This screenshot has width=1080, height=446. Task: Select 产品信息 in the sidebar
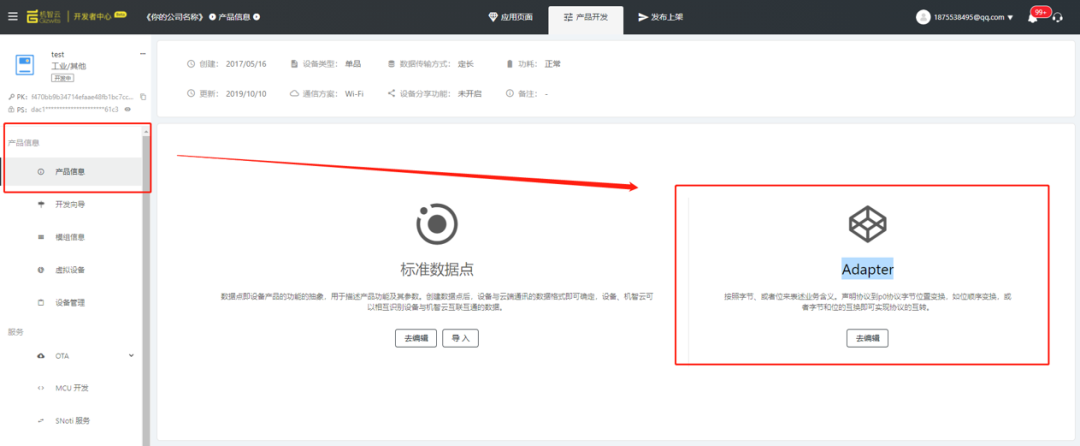(x=72, y=172)
